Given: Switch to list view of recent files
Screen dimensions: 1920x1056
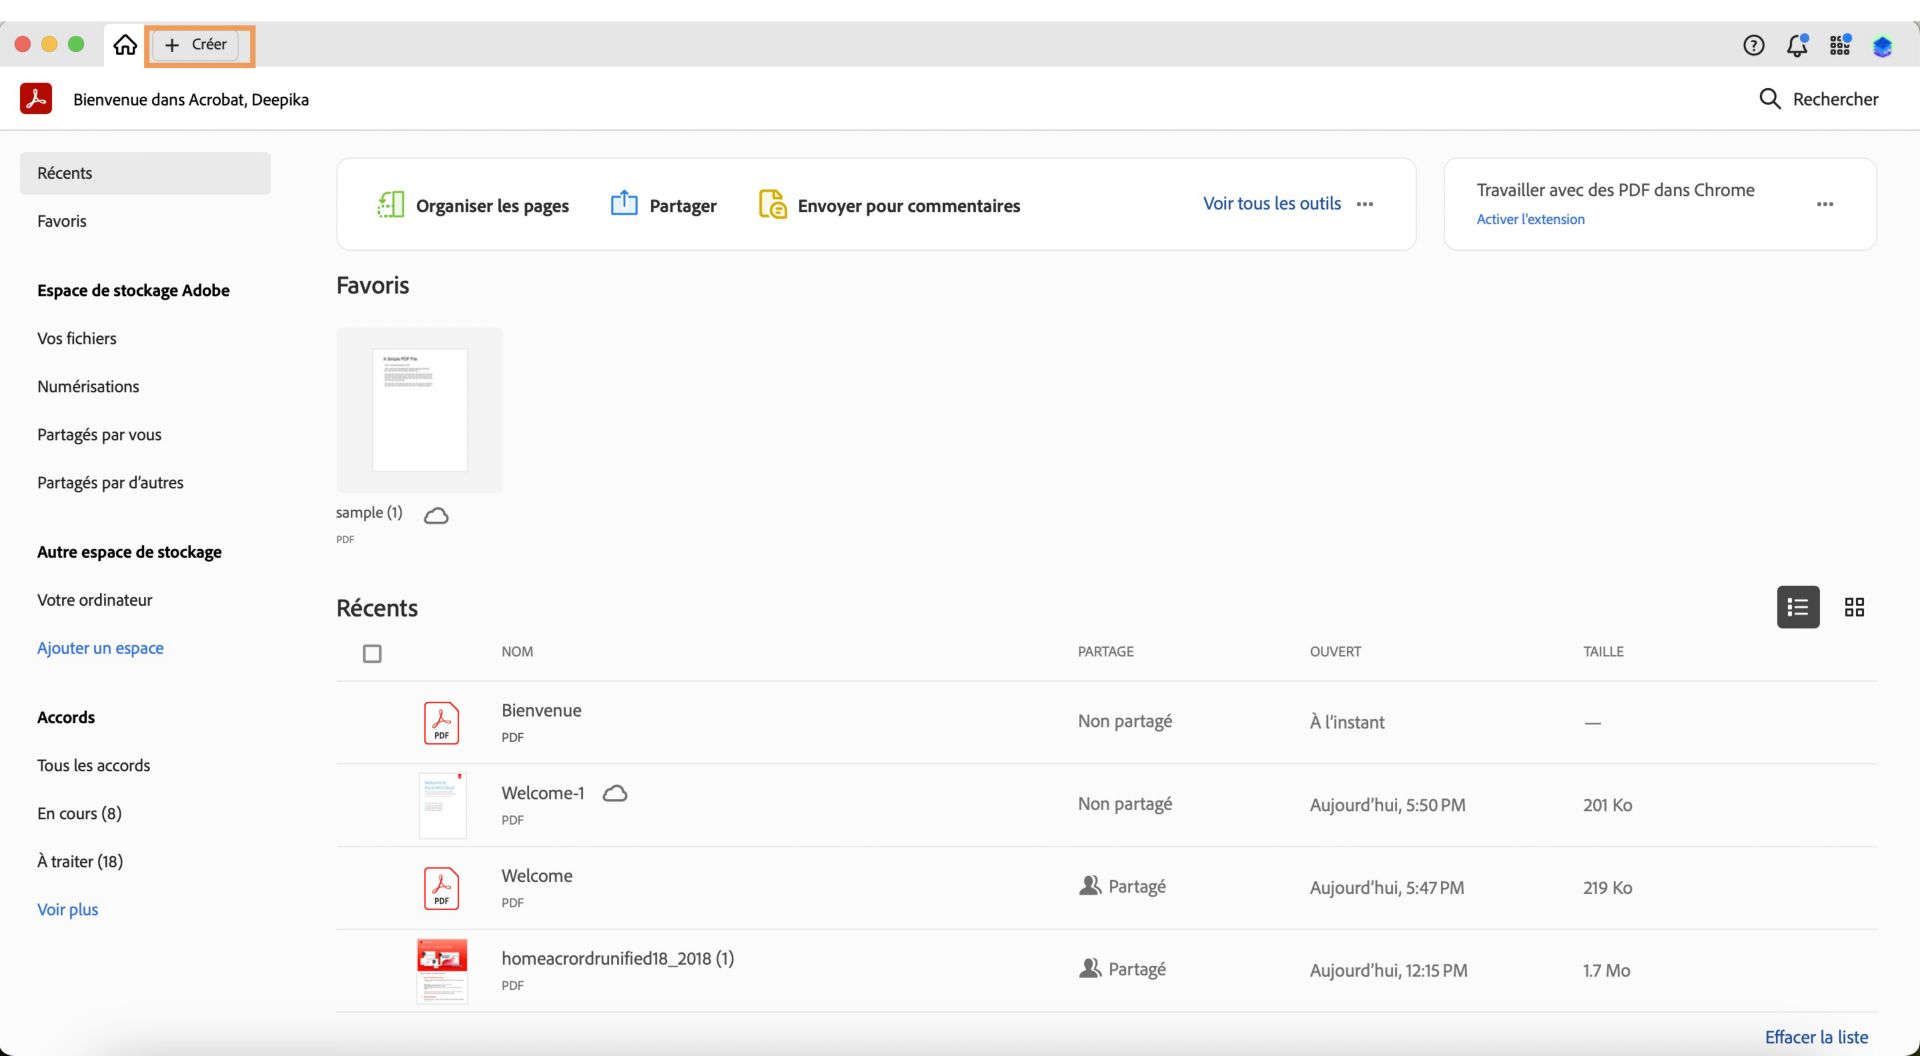Looking at the screenshot, I should pyautogui.click(x=1797, y=607).
